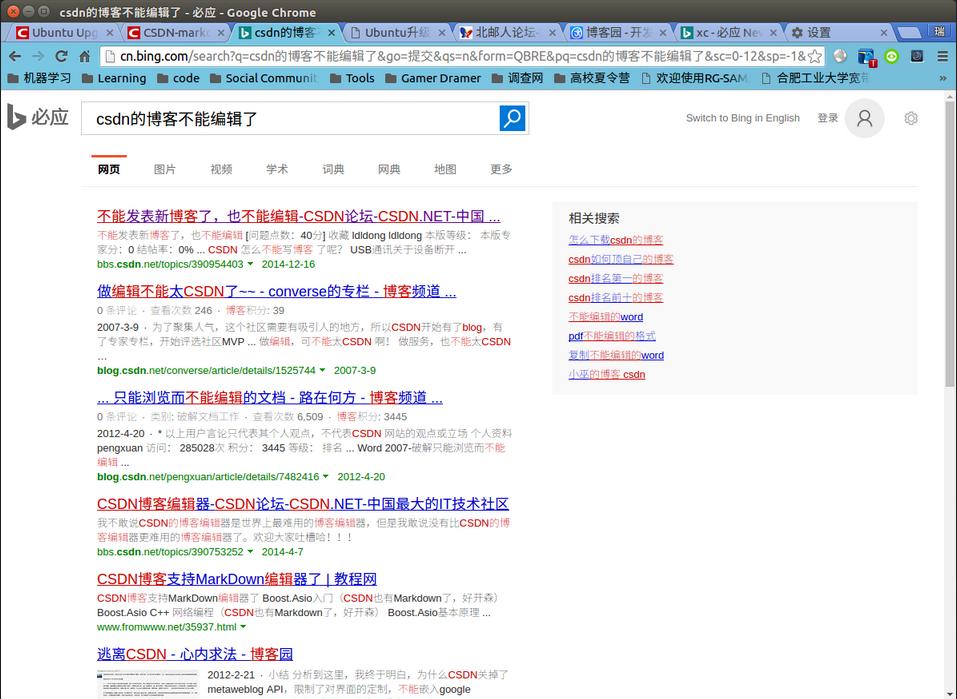Image resolution: width=957 pixels, height=699 pixels.
Task: Switch to the xc - 必应 tab
Action: click(728, 32)
